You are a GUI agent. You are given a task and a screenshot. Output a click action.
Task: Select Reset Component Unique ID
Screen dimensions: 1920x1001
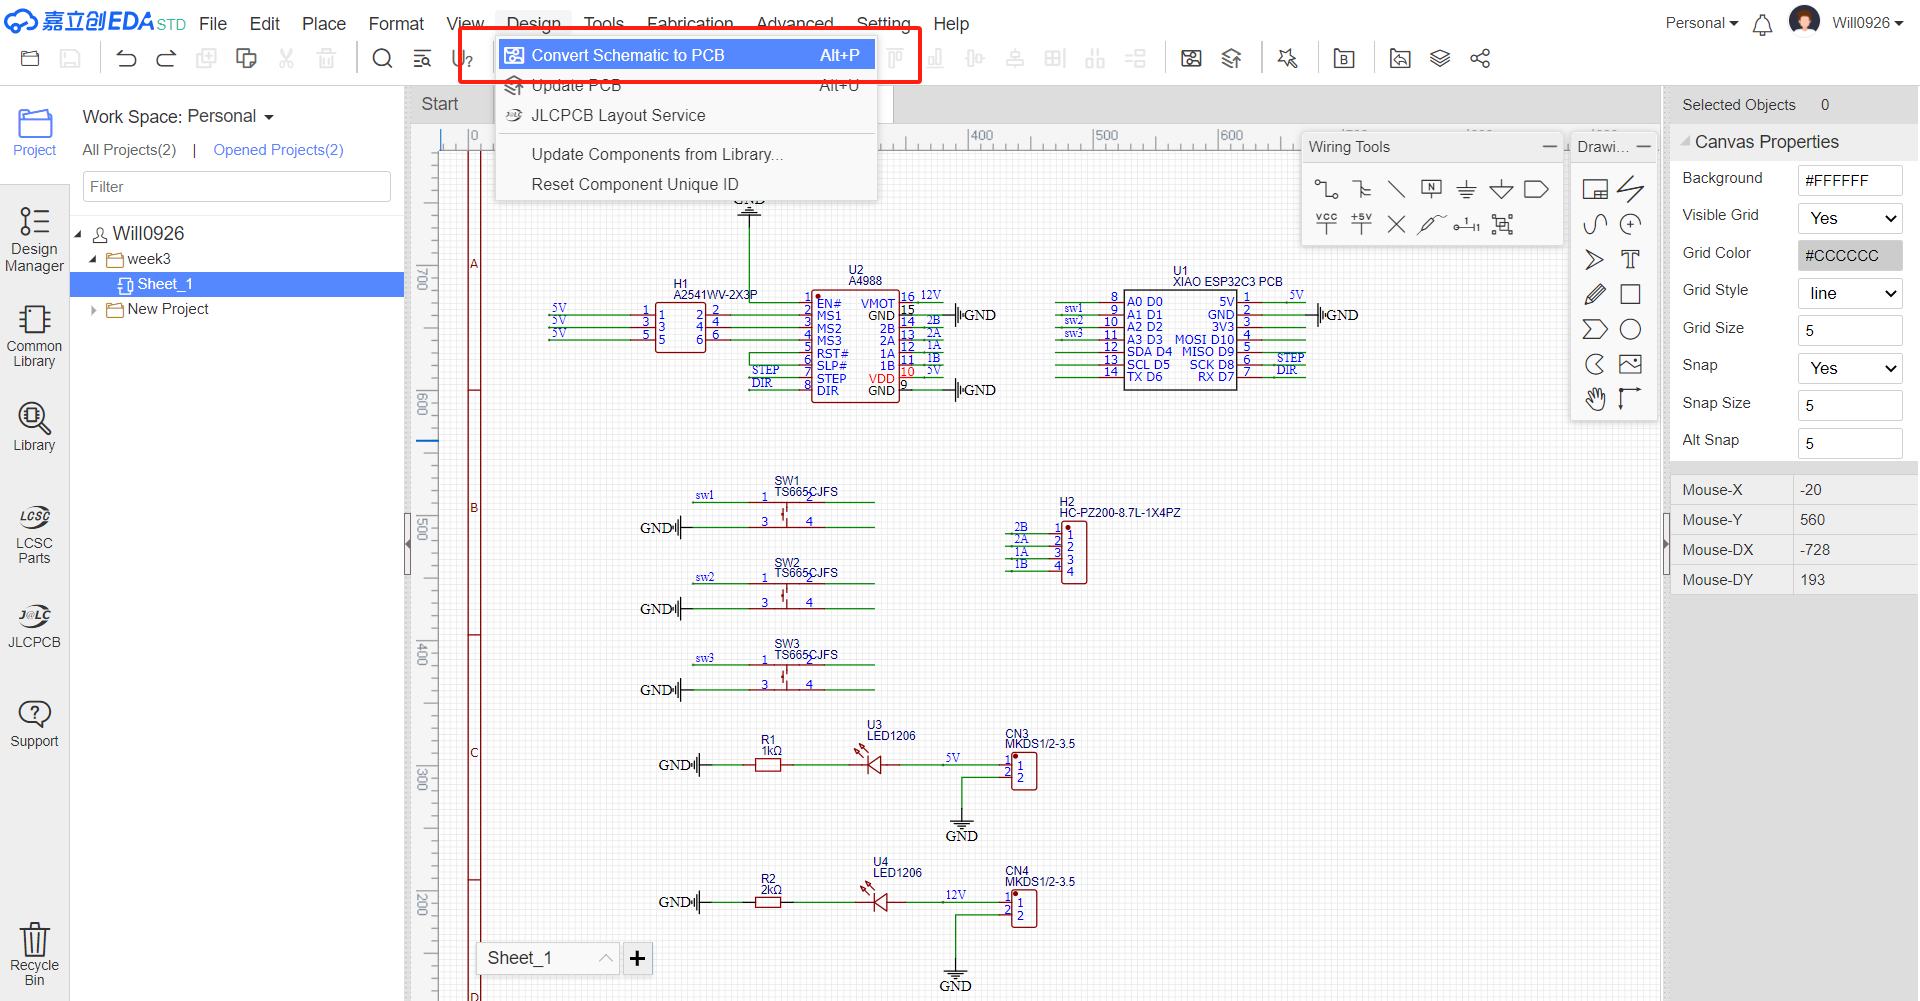tap(634, 184)
